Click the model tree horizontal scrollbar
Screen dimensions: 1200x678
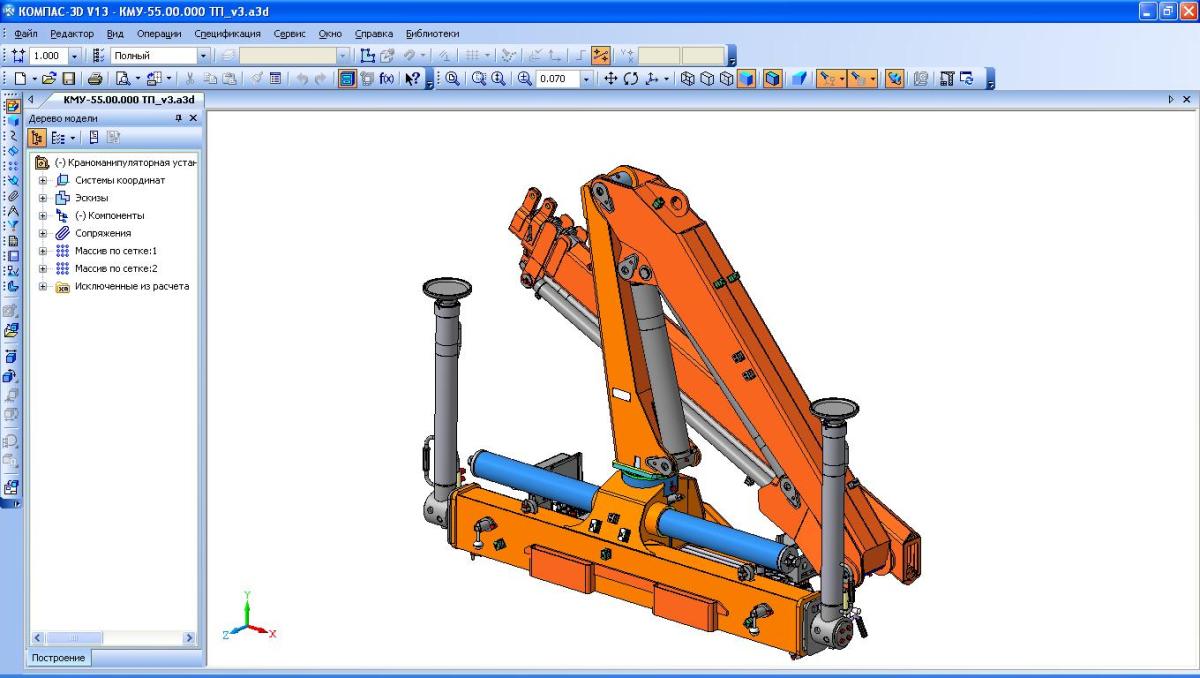(112, 637)
